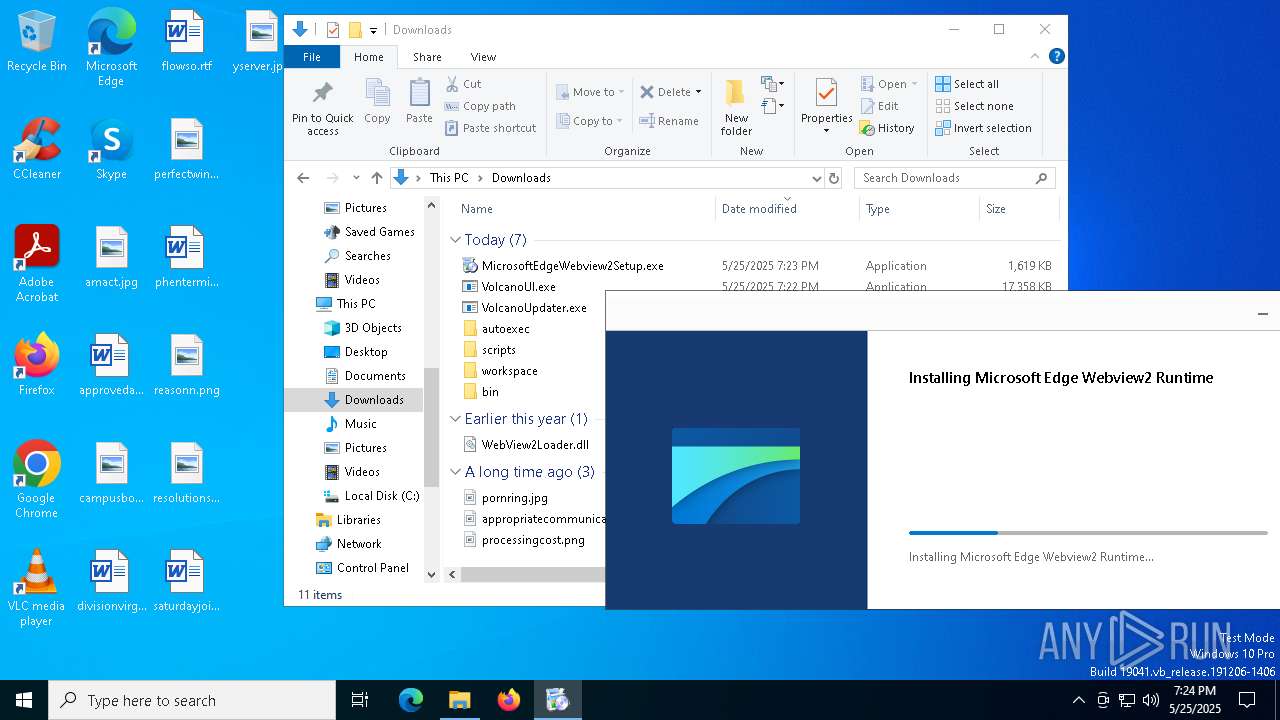
Task: Open Explorer Help question mark icon
Action: [x=1056, y=57]
